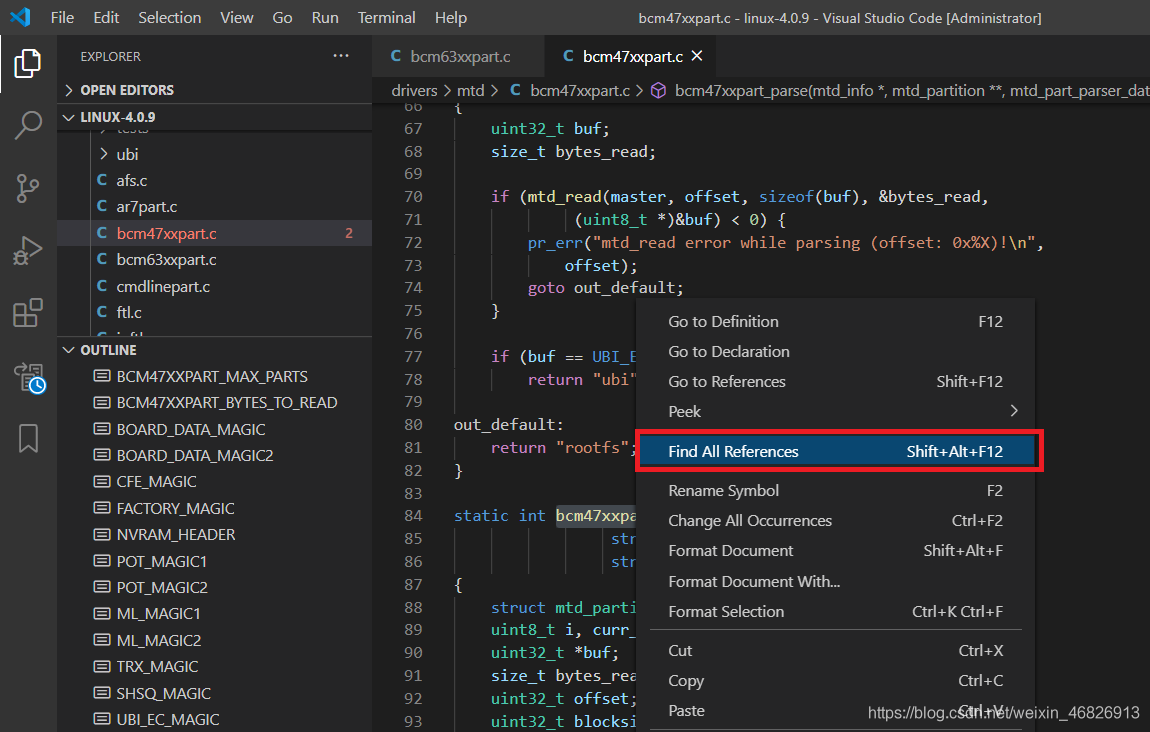Click constant icon beside NVRAM_HEADER
The height and width of the screenshot is (732, 1150).
[x=102, y=534]
